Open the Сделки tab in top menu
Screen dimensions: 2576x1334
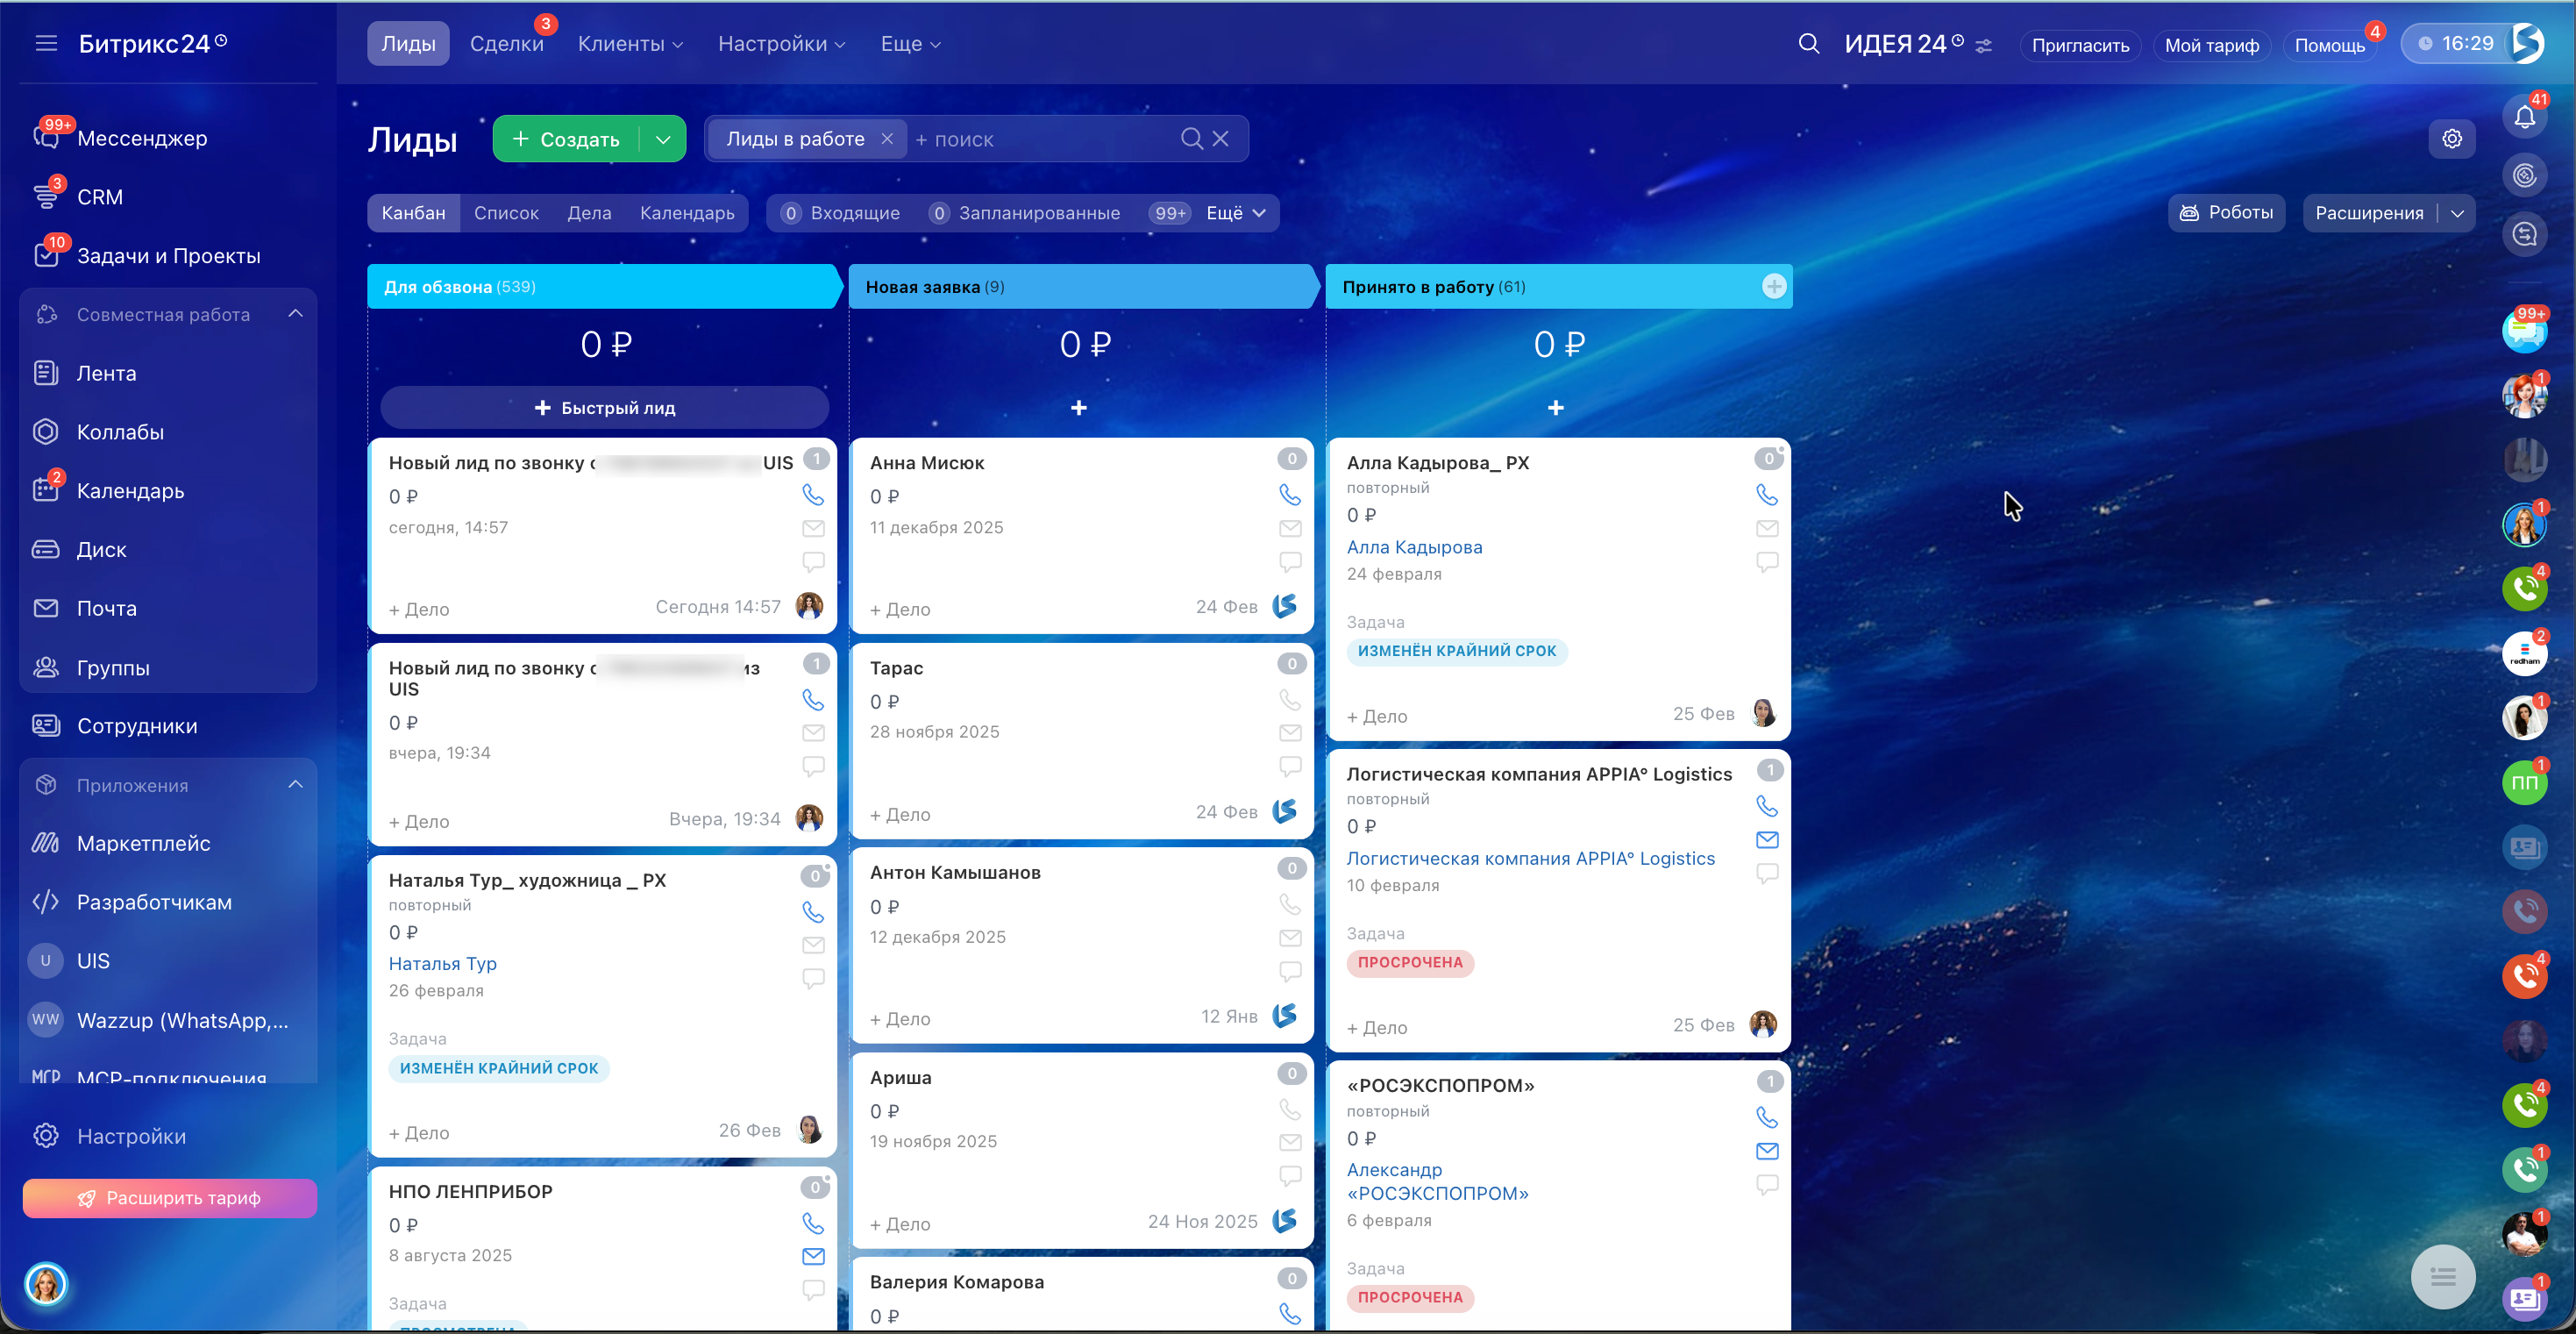click(x=506, y=44)
